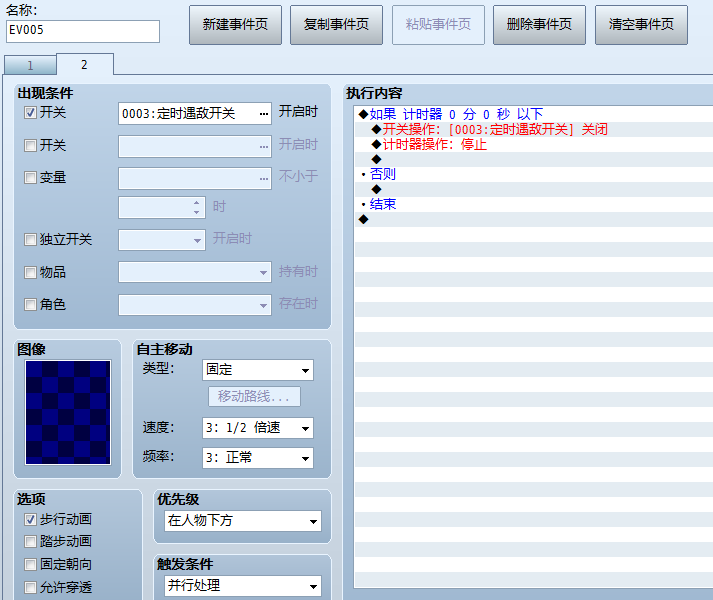The height and width of the screenshot is (600, 713).
Task: Uncheck the 步行动画 option
Action: coord(30,519)
